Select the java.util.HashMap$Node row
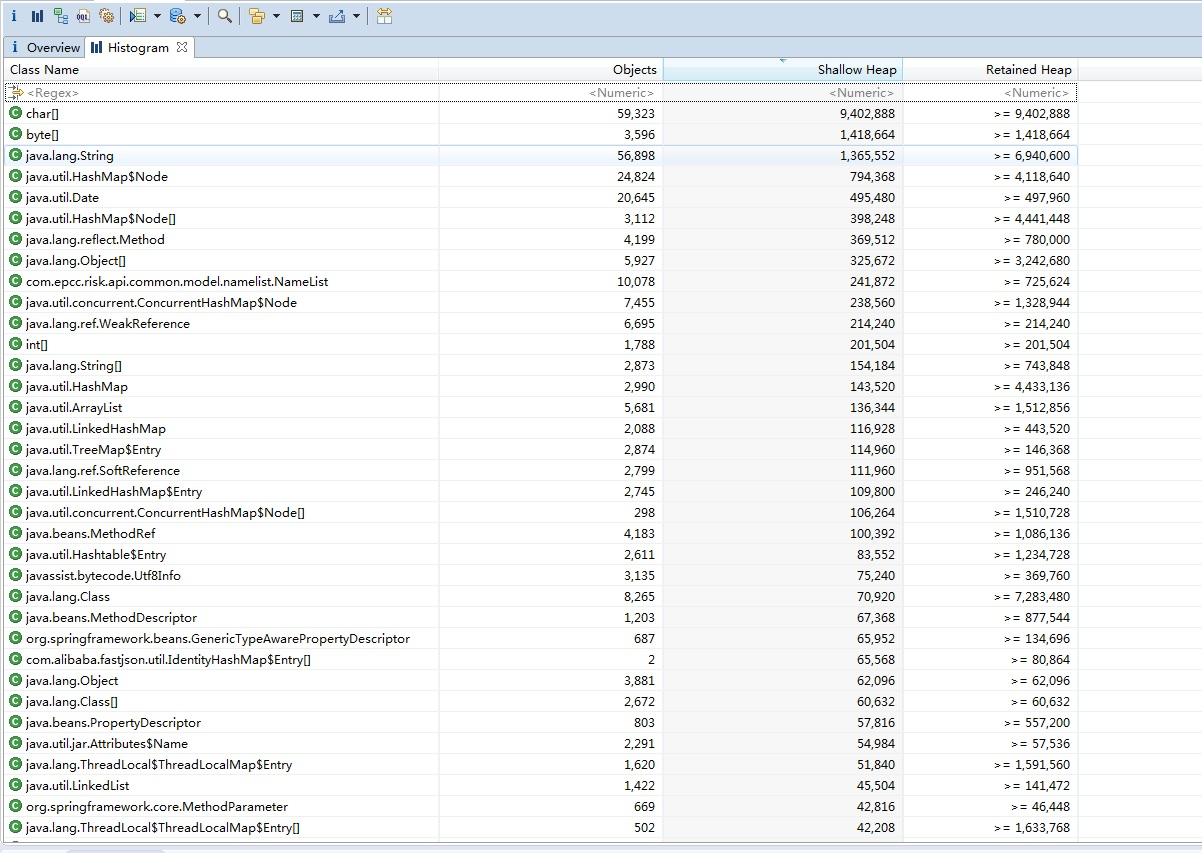Image resolution: width=1202 pixels, height=853 pixels. coord(540,176)
